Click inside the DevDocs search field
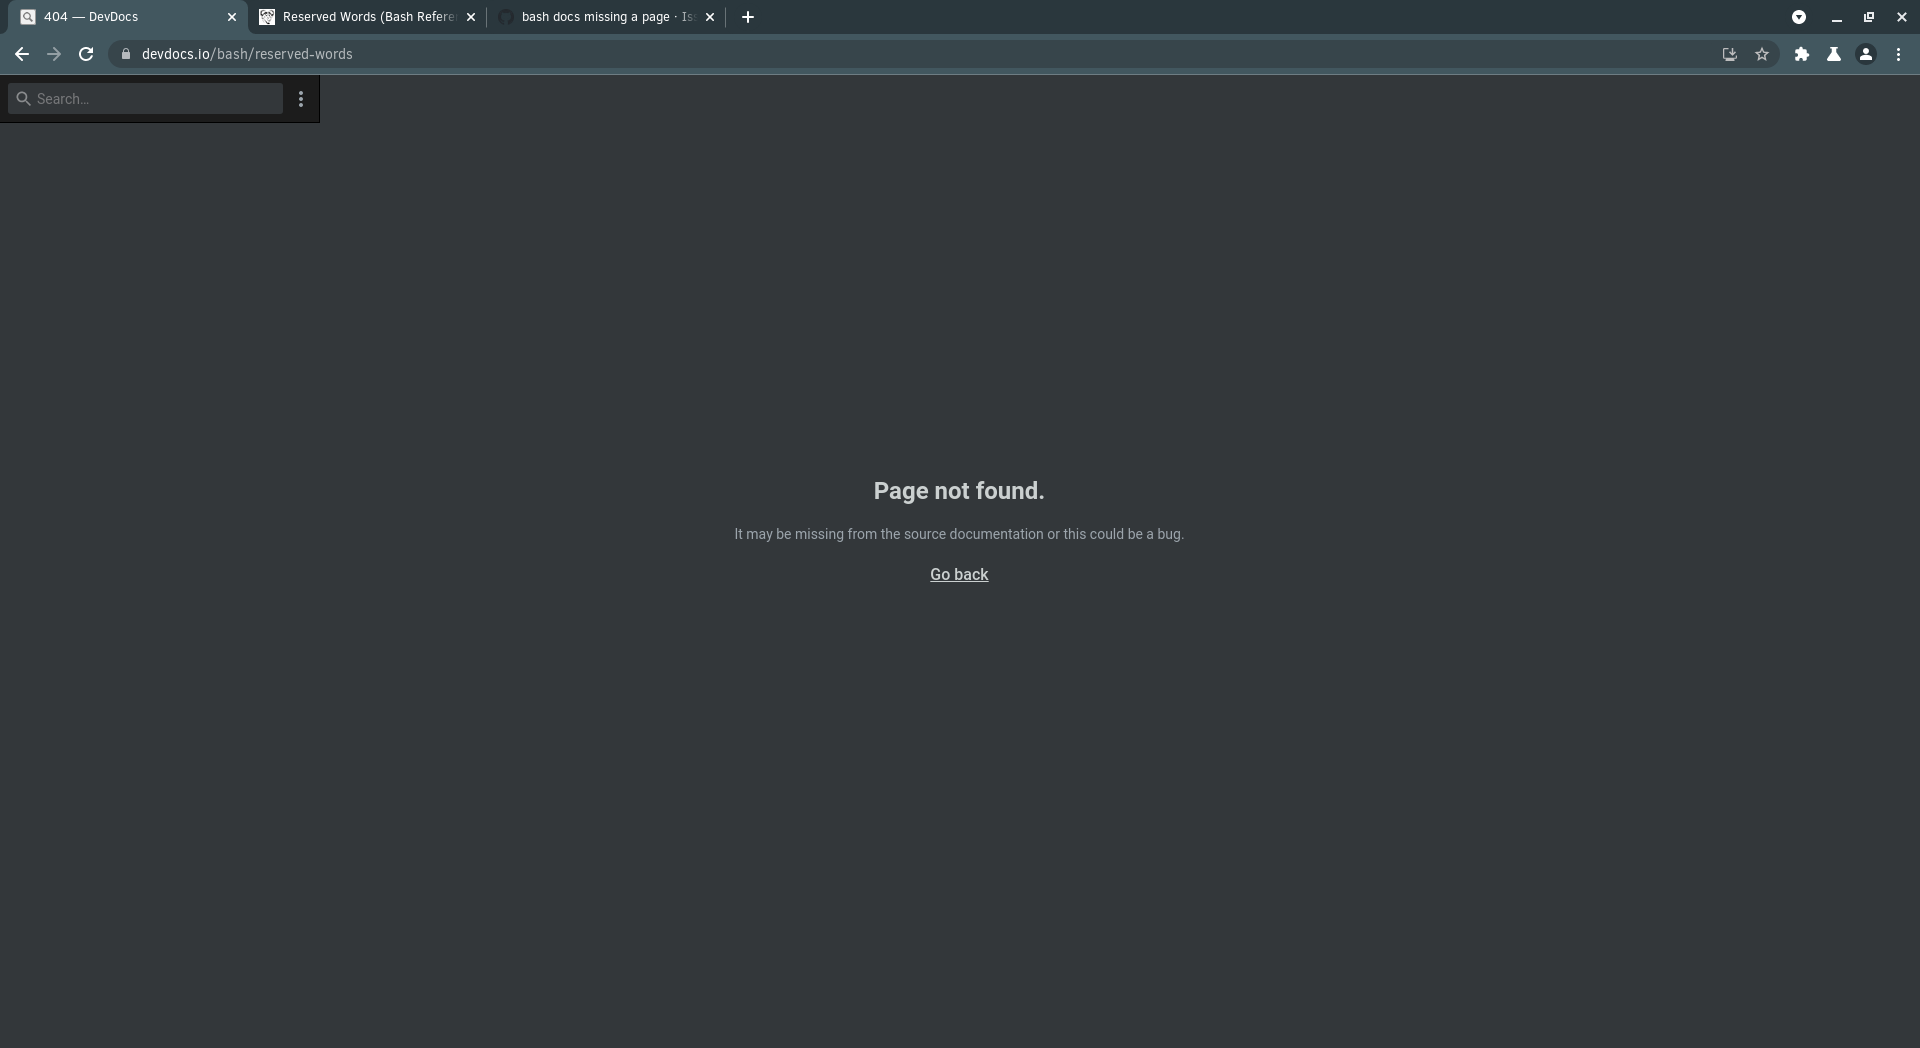The image size is (1920, 1048). point(150,99)
